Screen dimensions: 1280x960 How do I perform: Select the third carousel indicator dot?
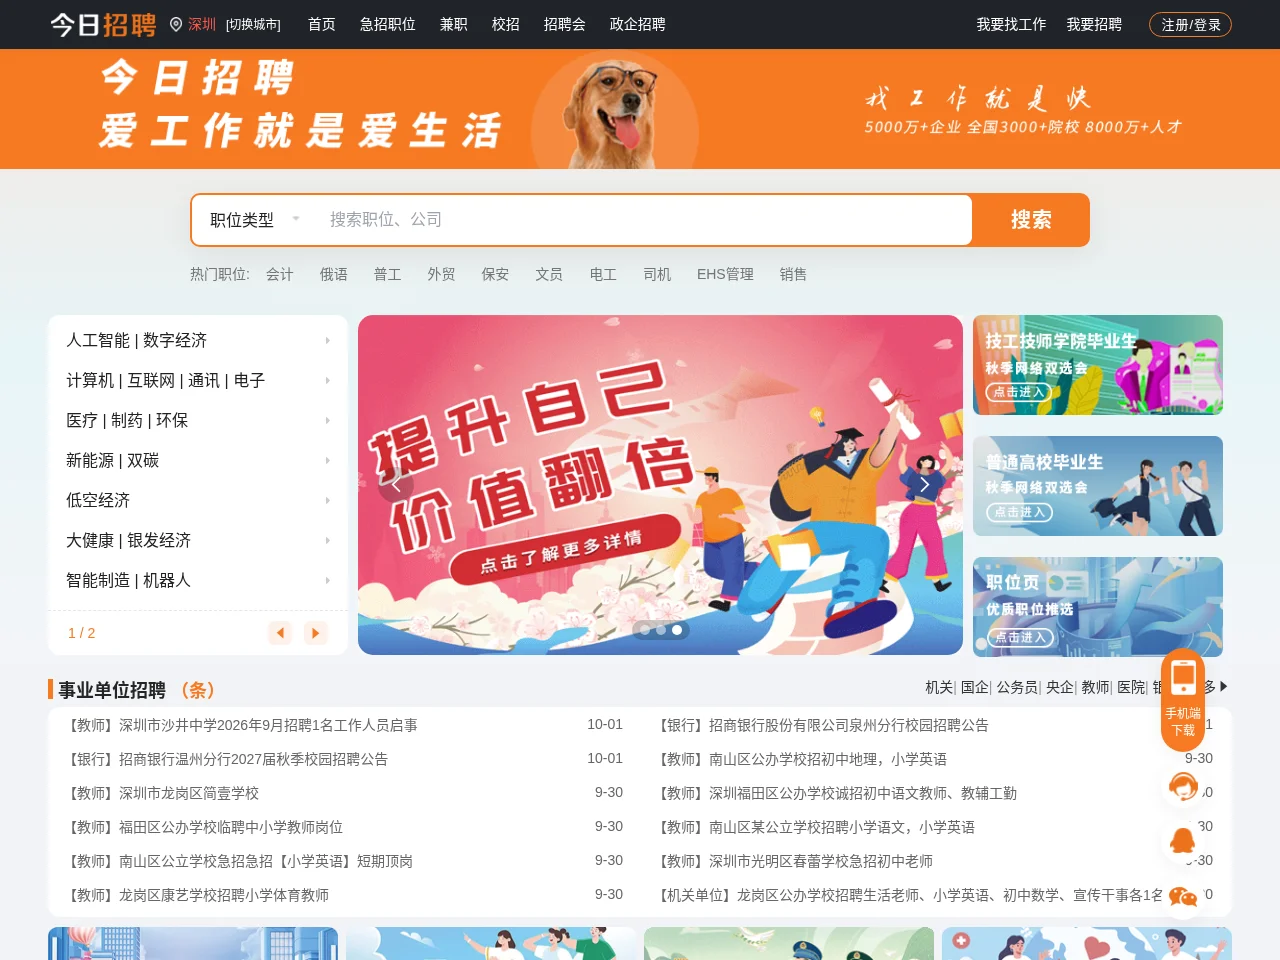point(677,630)
